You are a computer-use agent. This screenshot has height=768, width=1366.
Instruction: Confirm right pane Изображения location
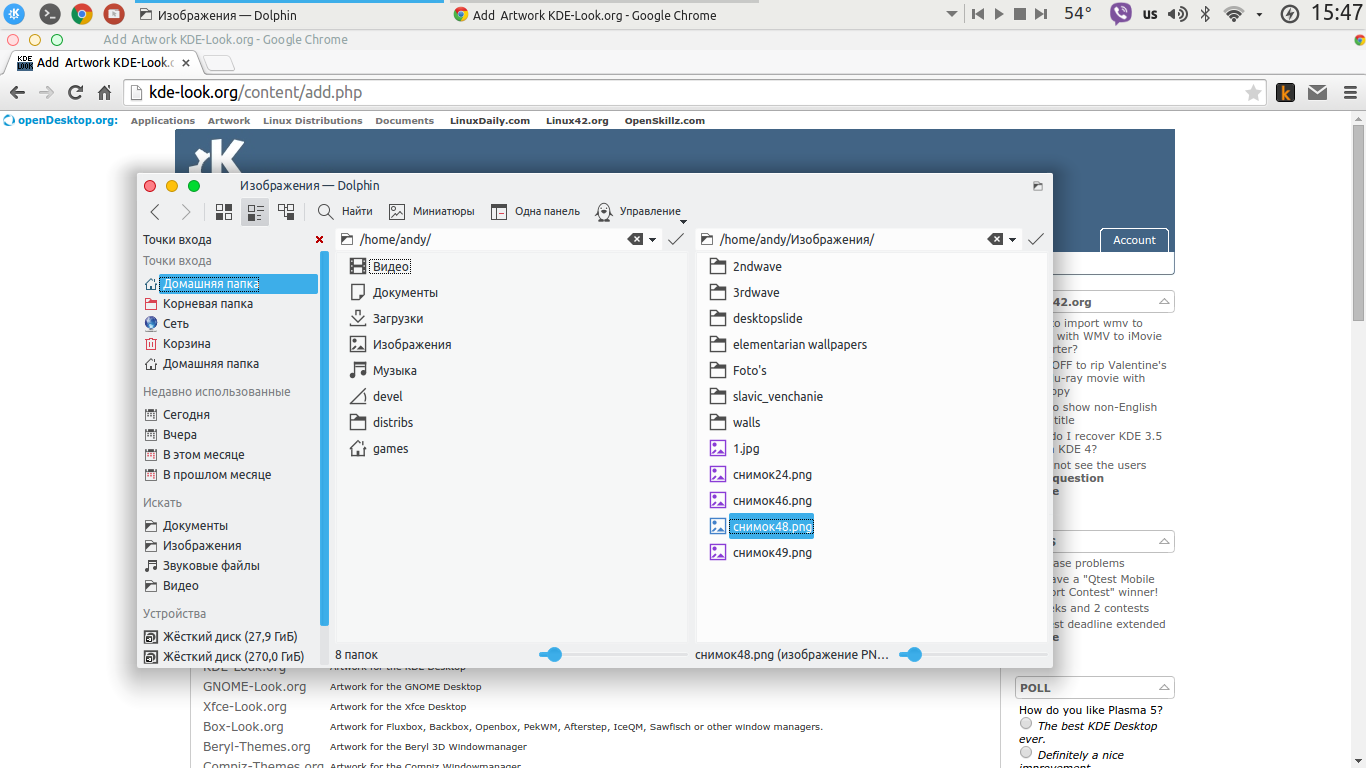click(1036, 239)
